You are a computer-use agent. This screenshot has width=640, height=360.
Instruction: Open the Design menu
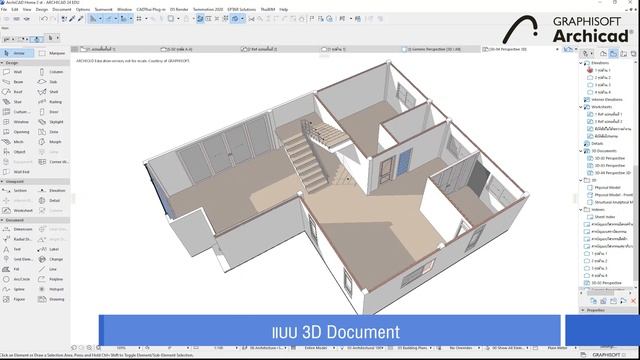[x=42, y=9]
